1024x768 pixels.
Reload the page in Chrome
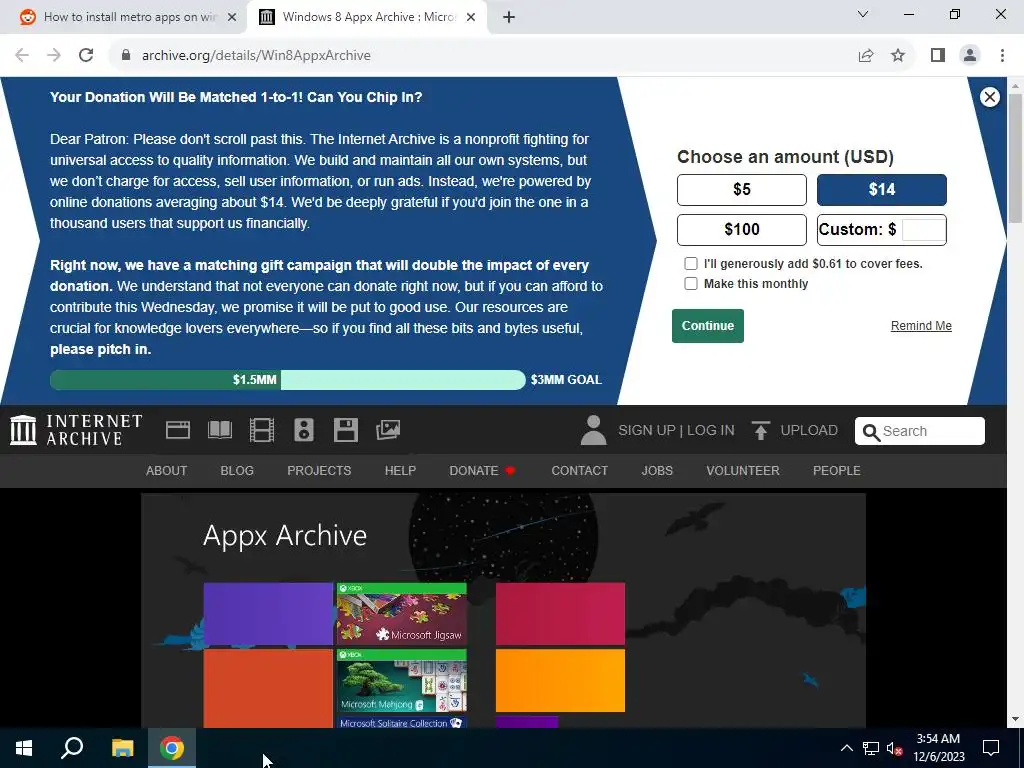point(86,56)
